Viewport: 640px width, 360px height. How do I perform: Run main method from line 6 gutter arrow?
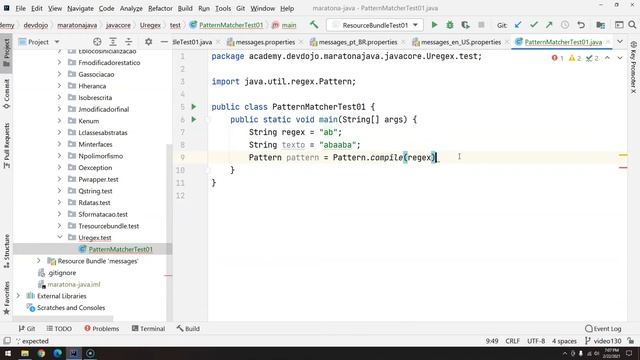tap(194, 119)
